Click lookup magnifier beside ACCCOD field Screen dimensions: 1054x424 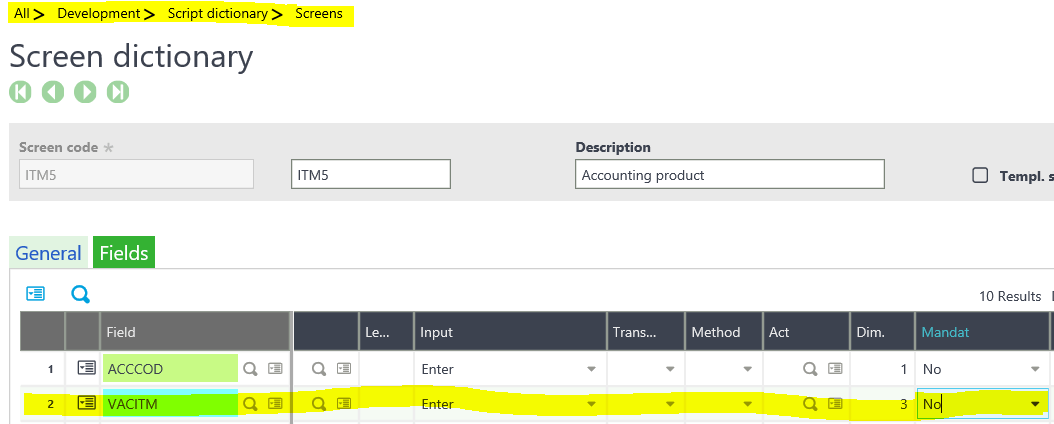tap(251, 369)
